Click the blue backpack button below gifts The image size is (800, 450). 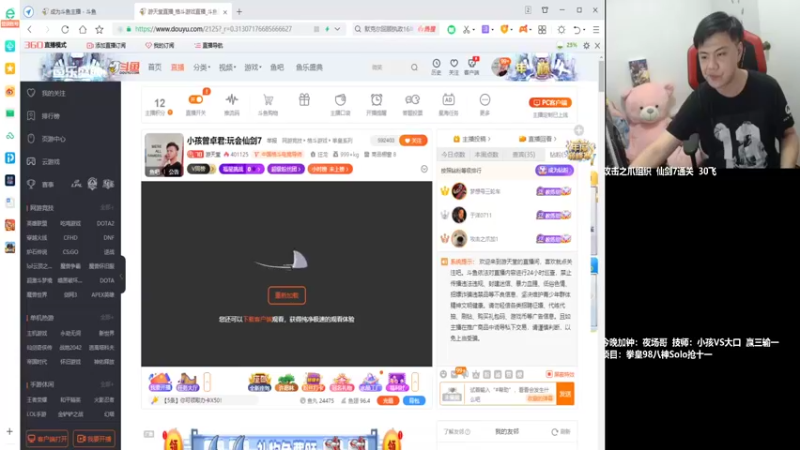414,401
